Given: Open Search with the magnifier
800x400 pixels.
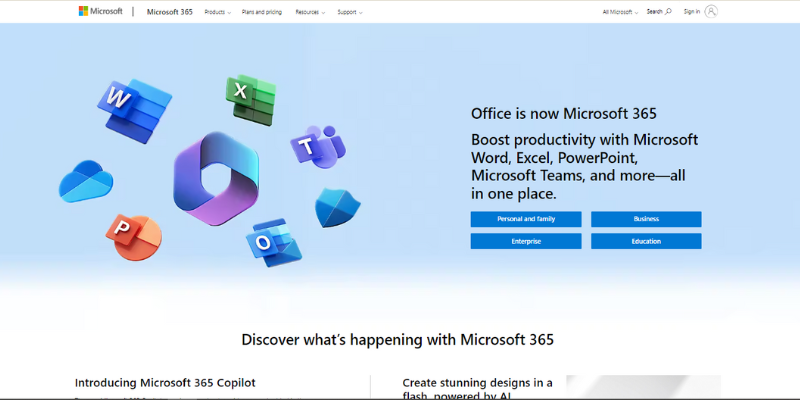Looking at the screenshot, I should pos(659,11).
